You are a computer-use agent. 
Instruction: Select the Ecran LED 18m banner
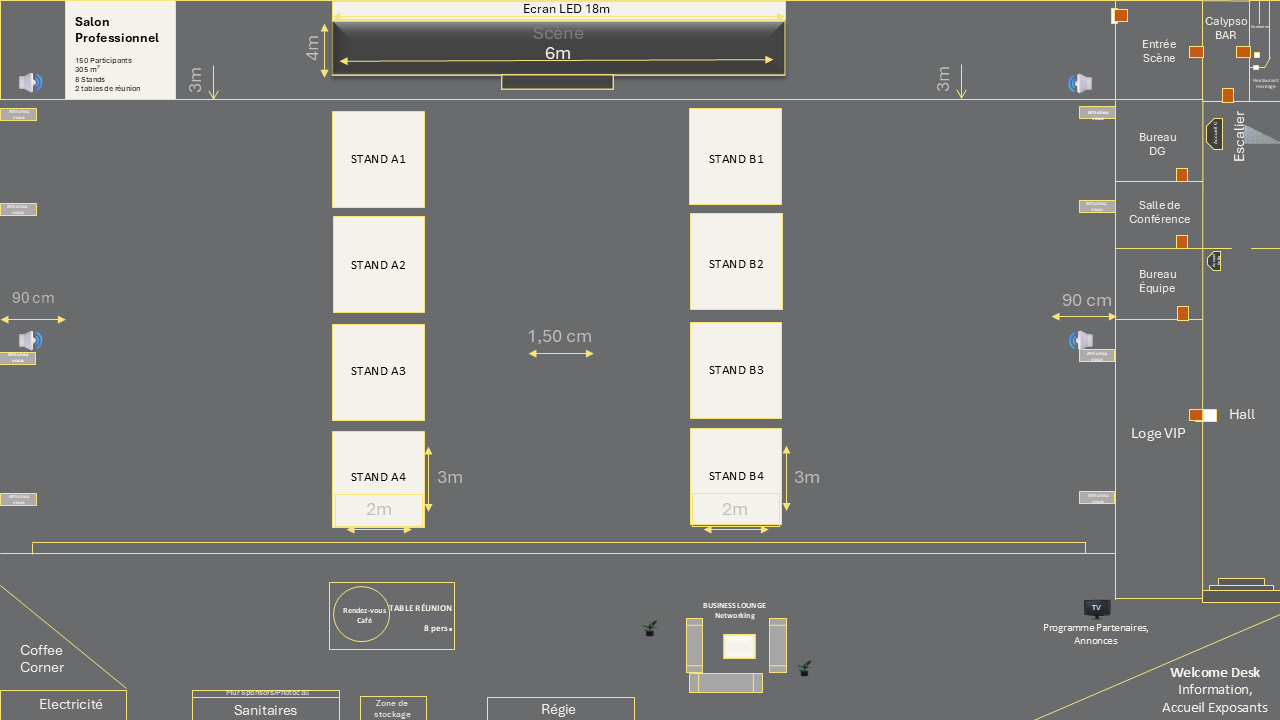(x=558, y=10)
